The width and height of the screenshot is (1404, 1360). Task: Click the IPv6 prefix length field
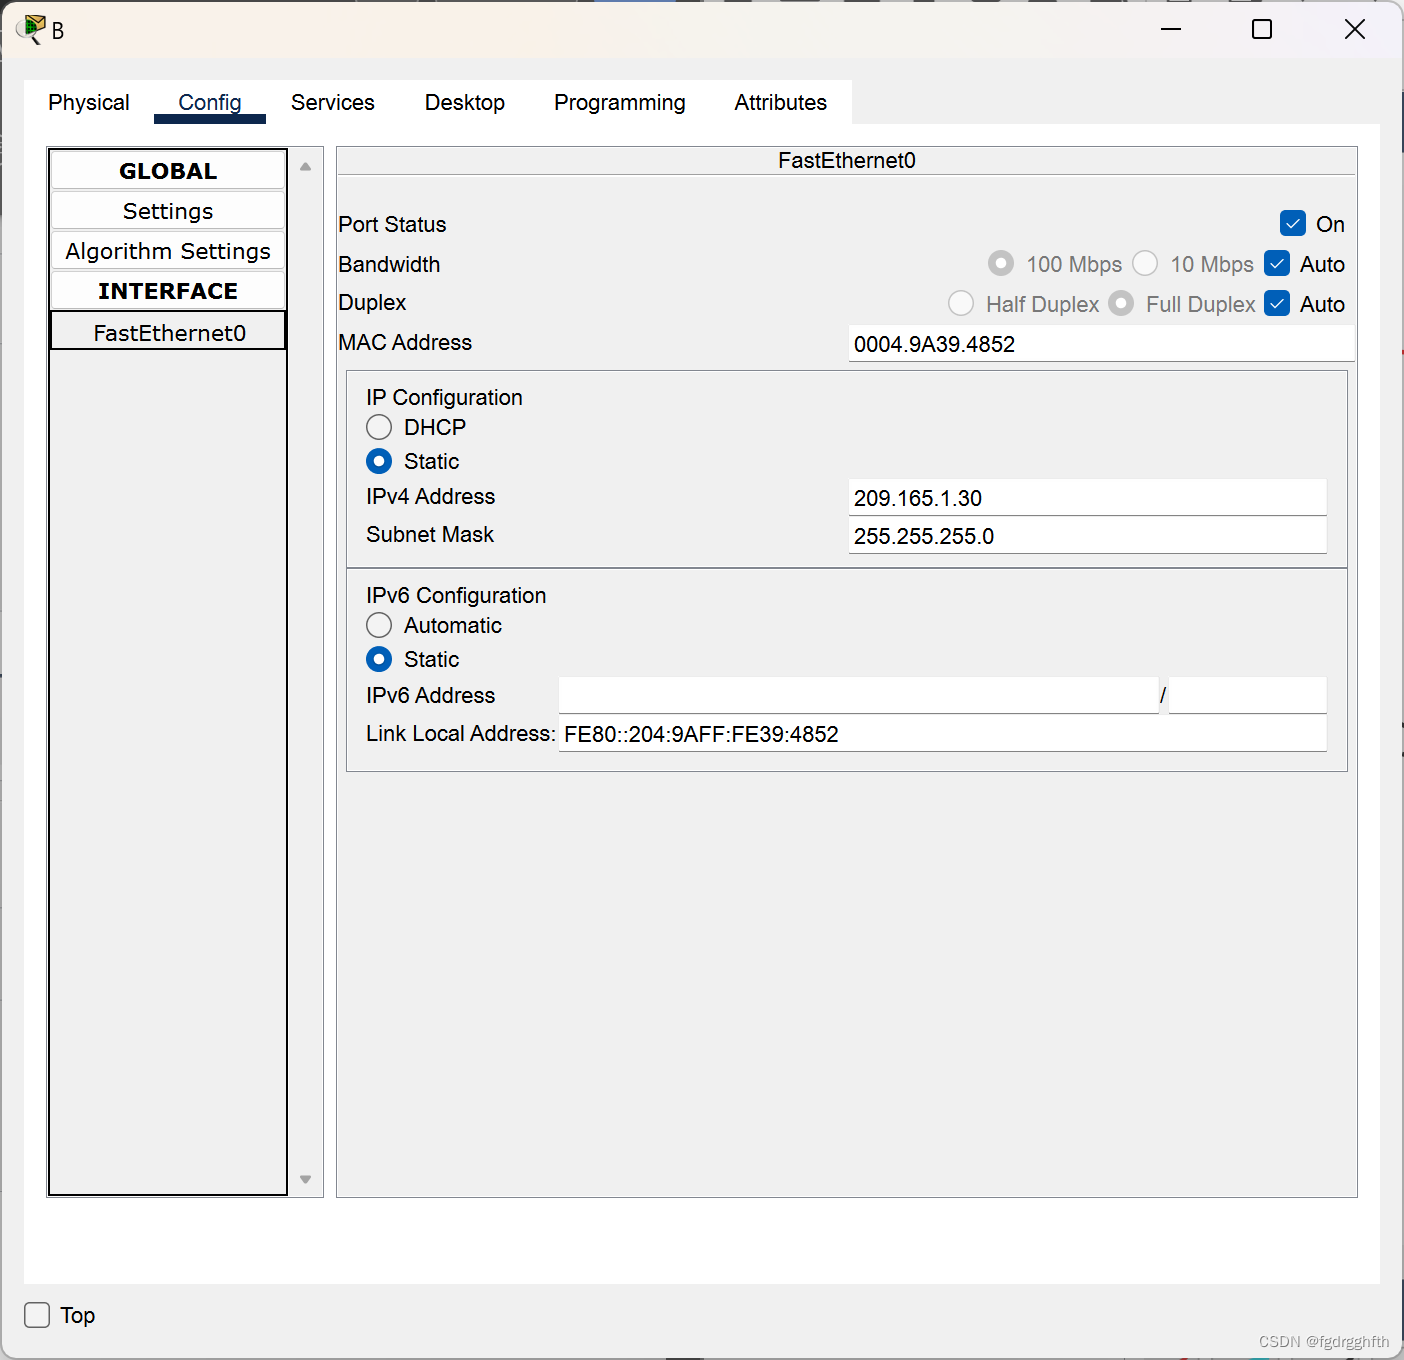point(1247,696)
